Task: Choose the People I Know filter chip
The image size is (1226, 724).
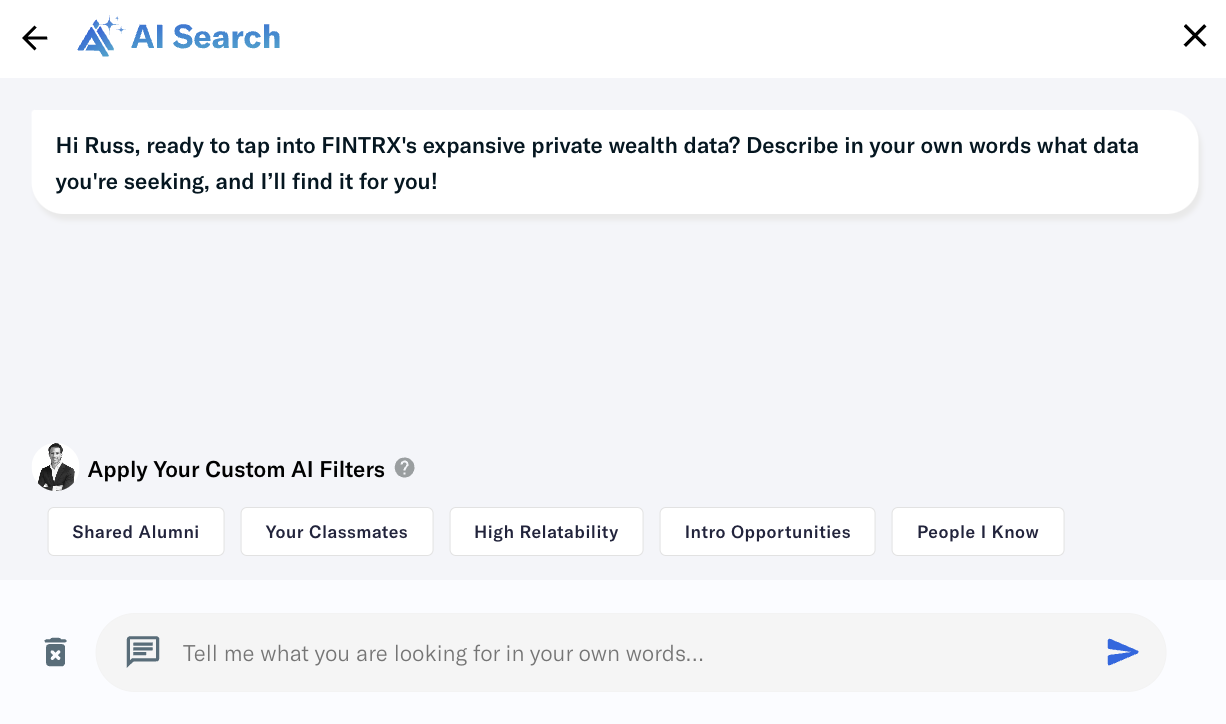Action: point(977,532)
